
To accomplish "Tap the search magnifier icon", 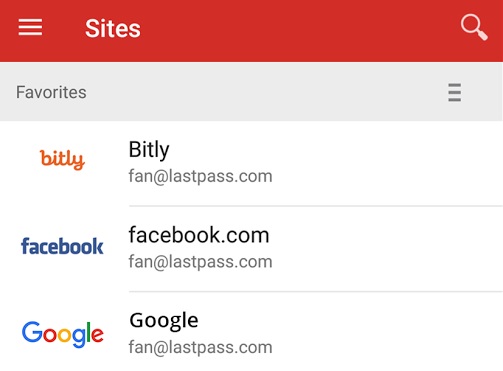I will [x=474, y=27].
